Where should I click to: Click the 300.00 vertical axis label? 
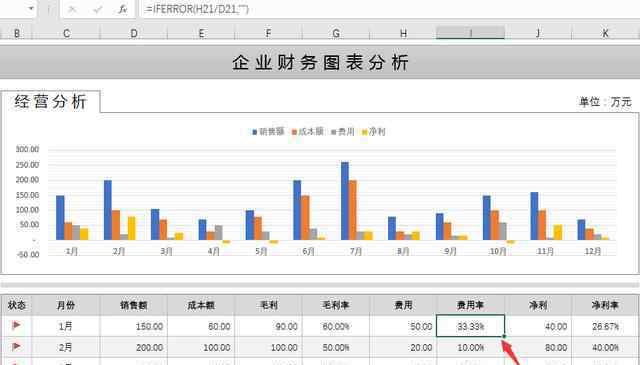pyautogui.click(x=27, y=149)
